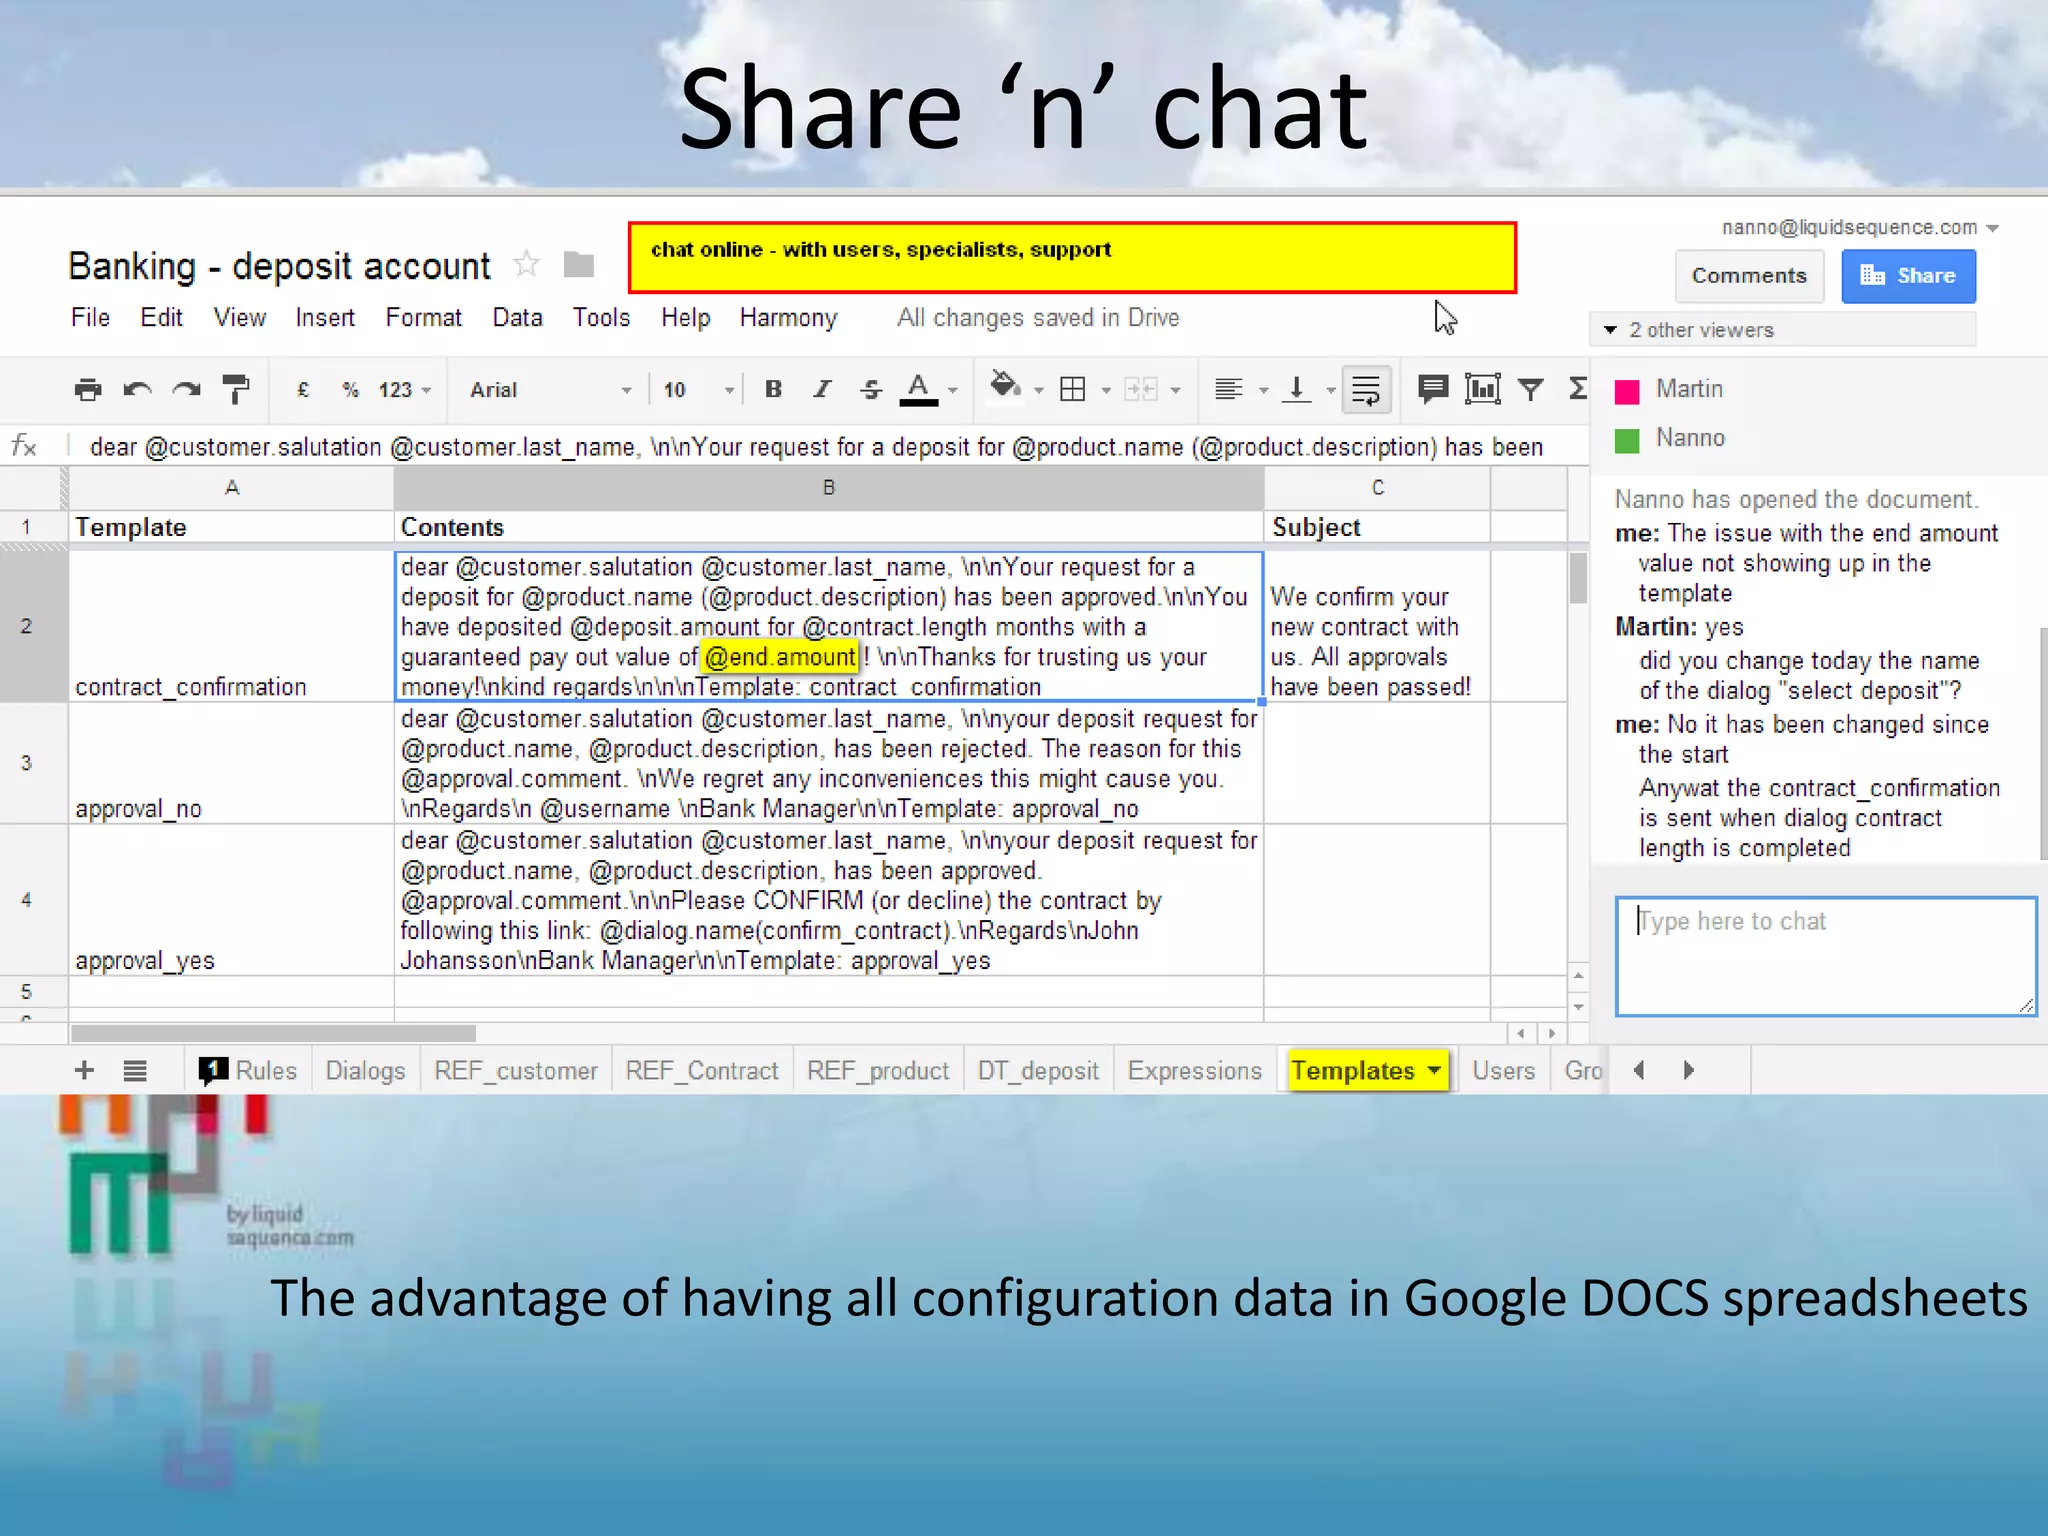Open the Format menu

coord(423,318)
